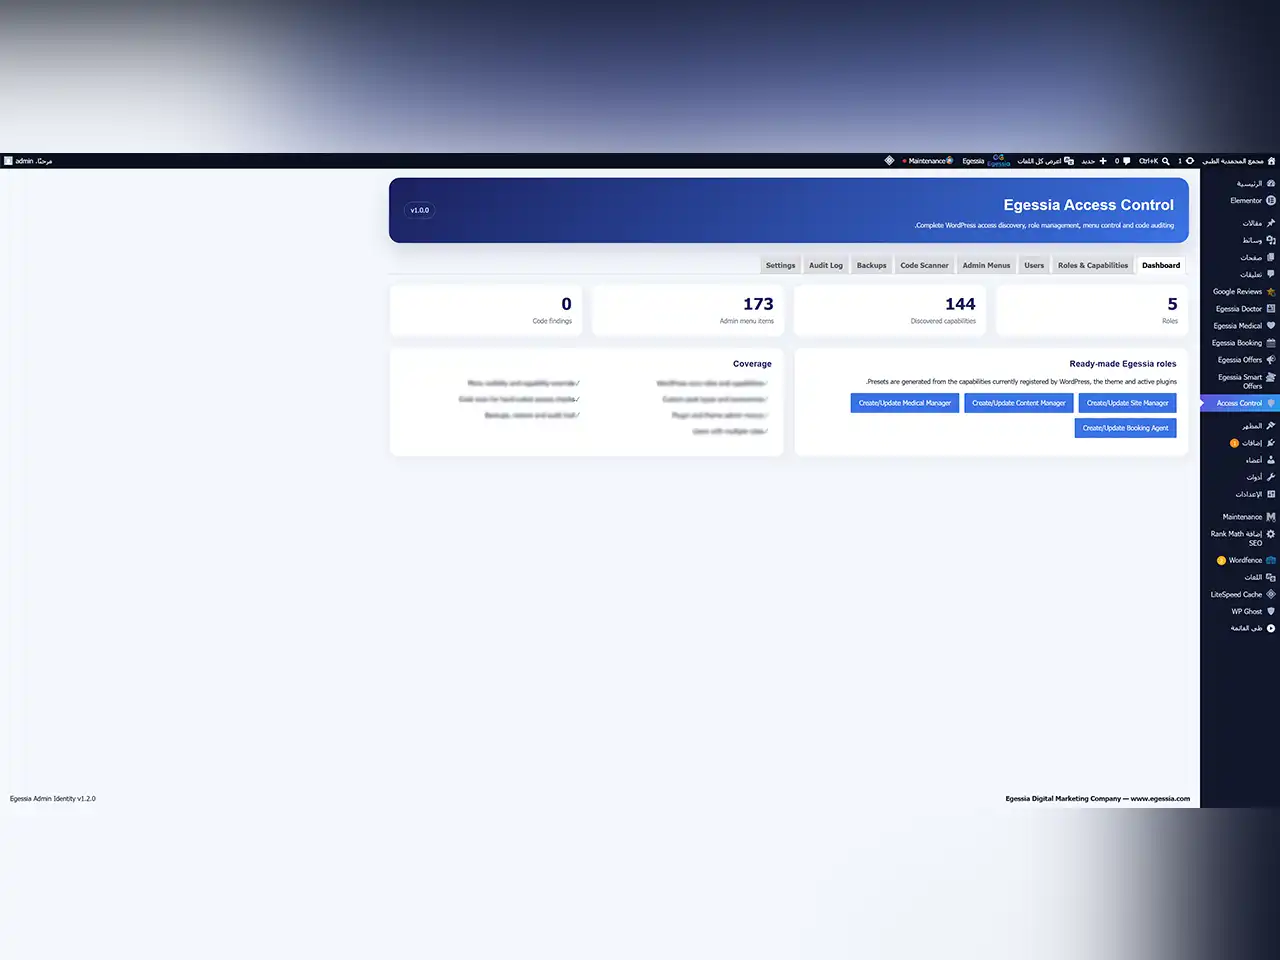Click the Pages icon in the sidebar
This screenshot has height=960, width=1280.
click(x=1271, y=257)
